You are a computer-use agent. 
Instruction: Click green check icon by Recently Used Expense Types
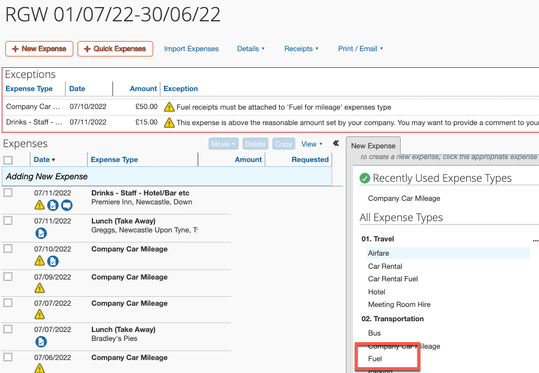tap(364, 178)
